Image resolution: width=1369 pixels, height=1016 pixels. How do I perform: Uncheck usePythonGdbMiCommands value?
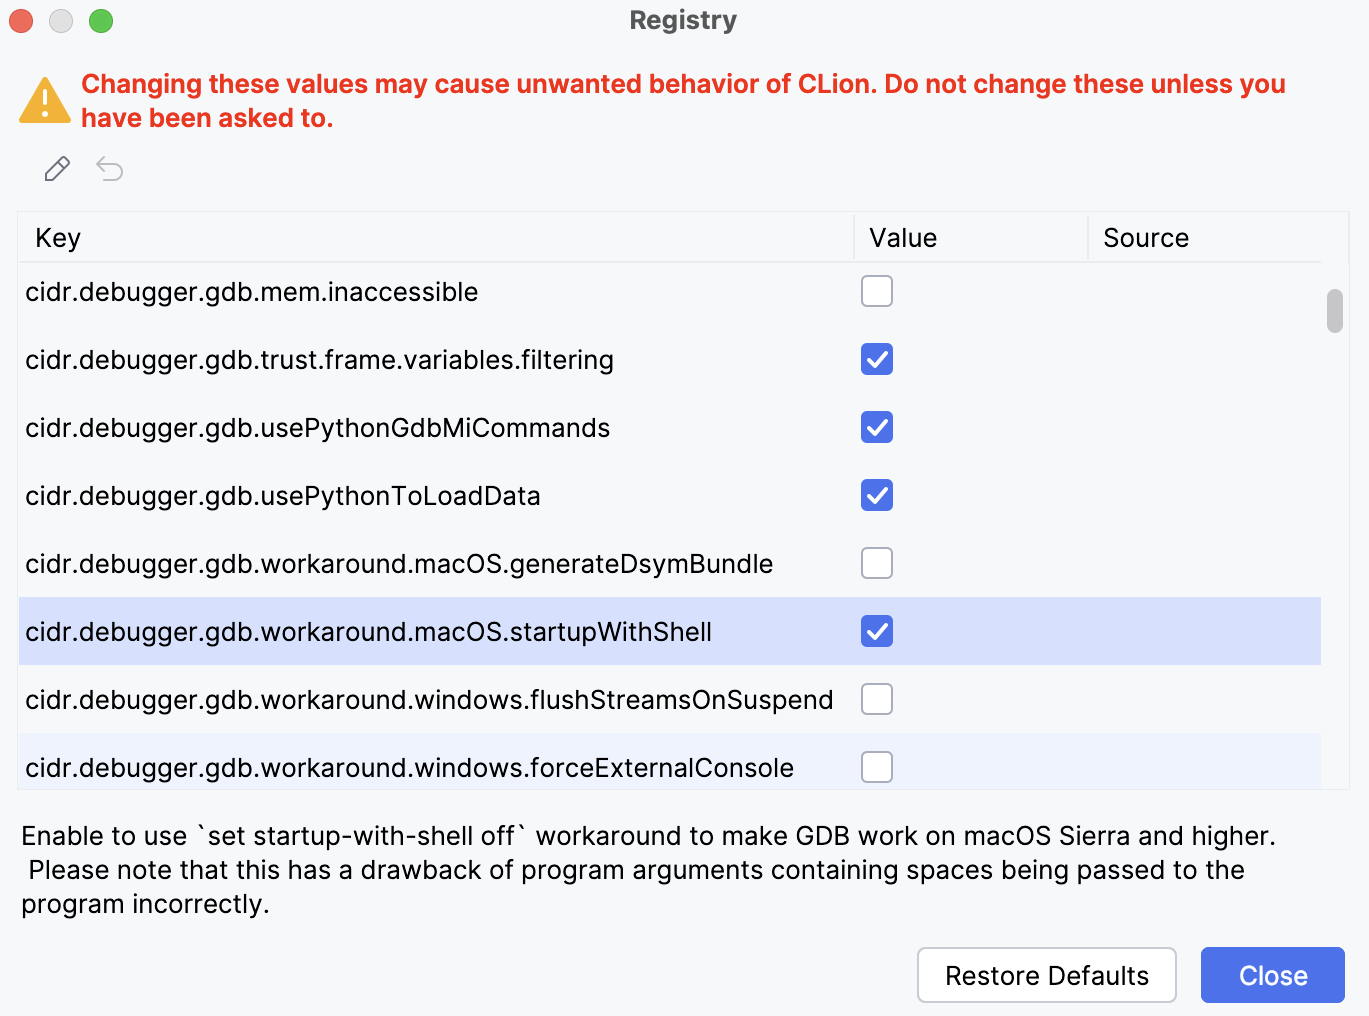pyautogui.click(x=876, y=427)
